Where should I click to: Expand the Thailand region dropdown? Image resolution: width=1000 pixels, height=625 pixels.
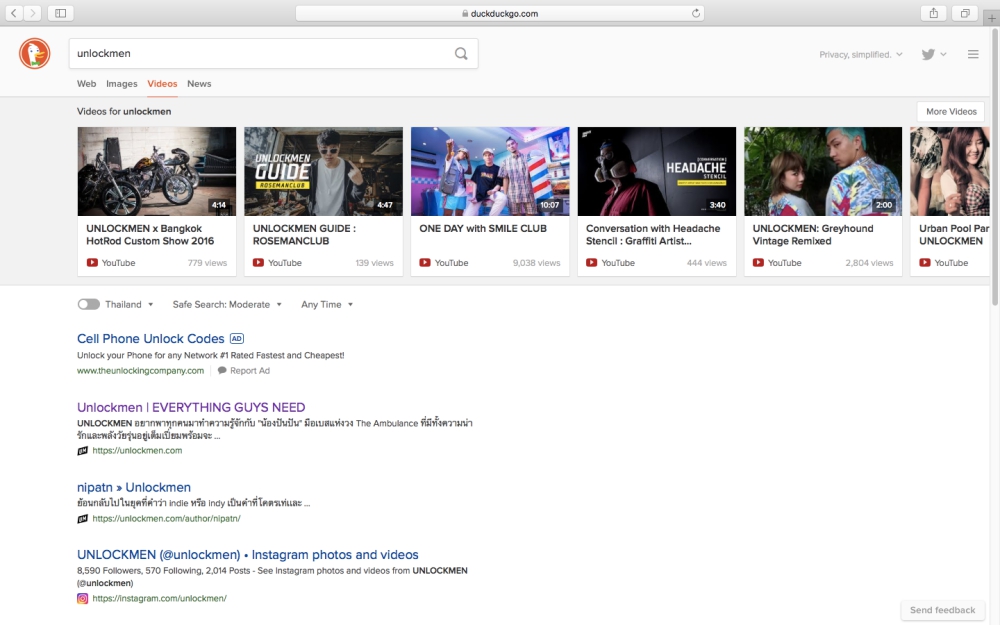click(x=129, y=304)
